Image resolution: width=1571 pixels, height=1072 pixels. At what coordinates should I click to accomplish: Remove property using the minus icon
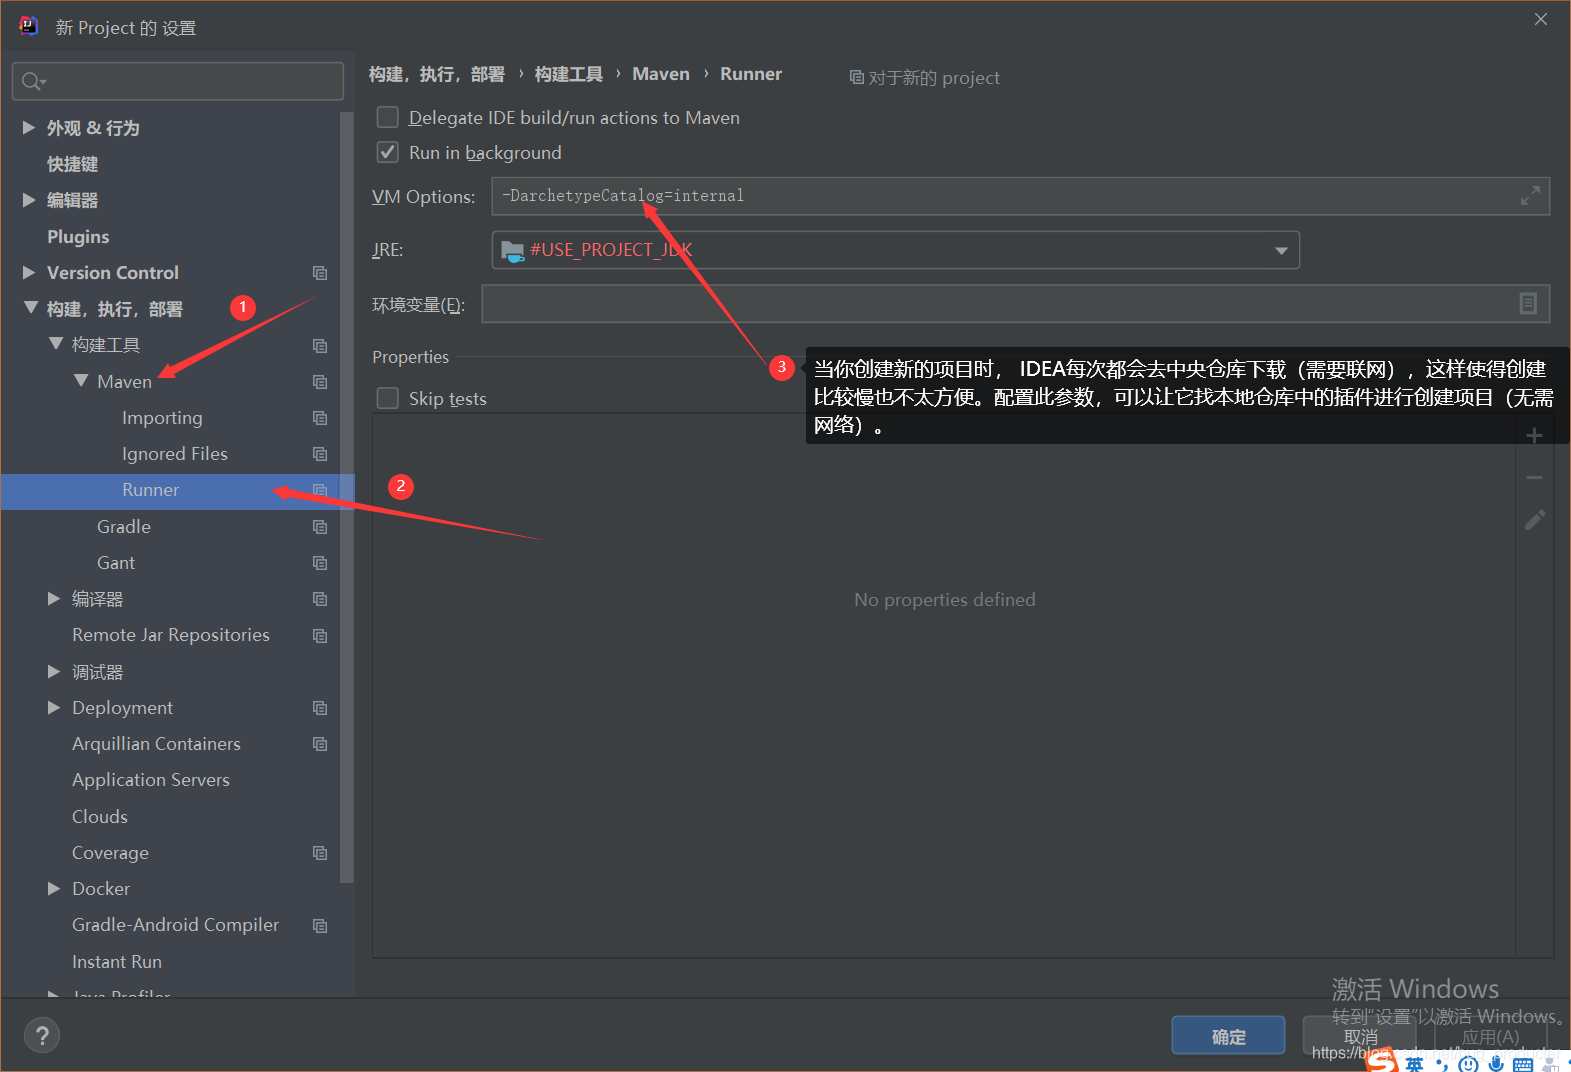click(x=1534, y=478)
